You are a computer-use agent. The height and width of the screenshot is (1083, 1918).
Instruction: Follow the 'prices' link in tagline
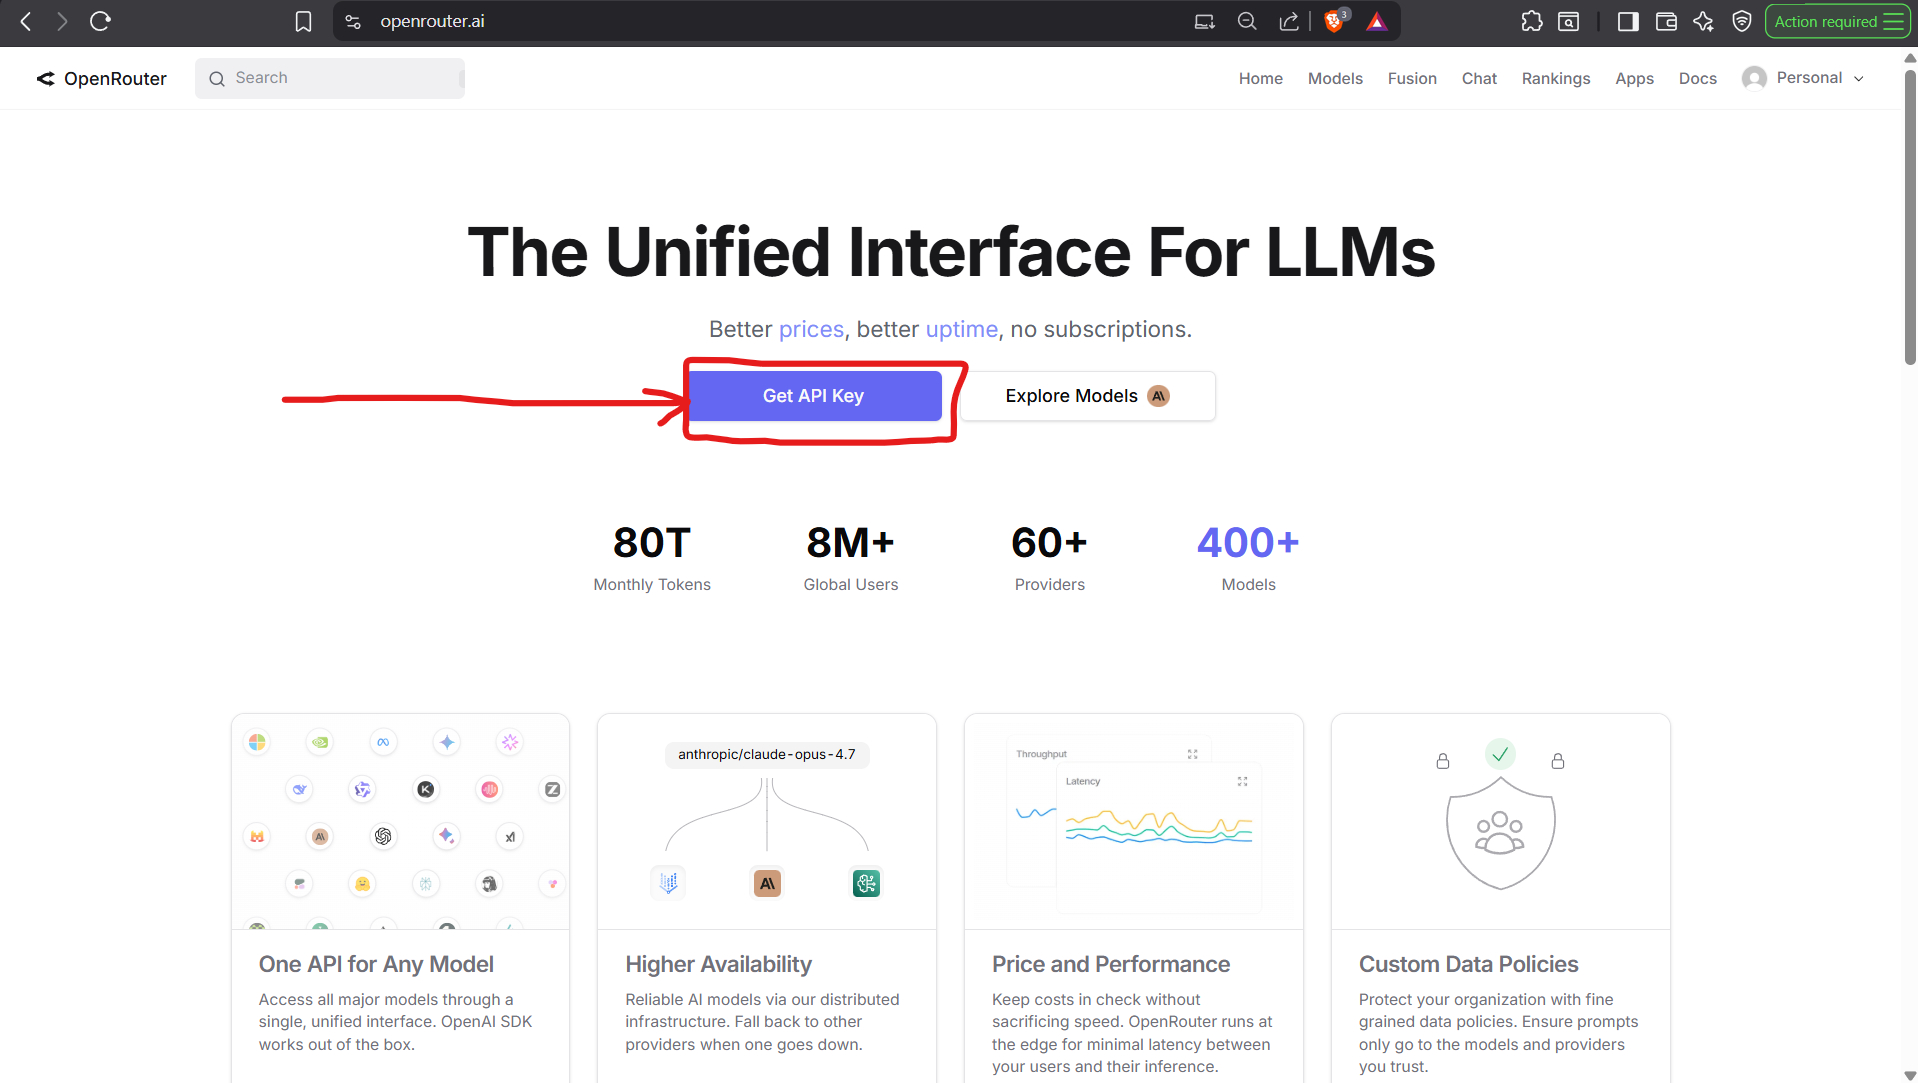click(x=811, y=329)
